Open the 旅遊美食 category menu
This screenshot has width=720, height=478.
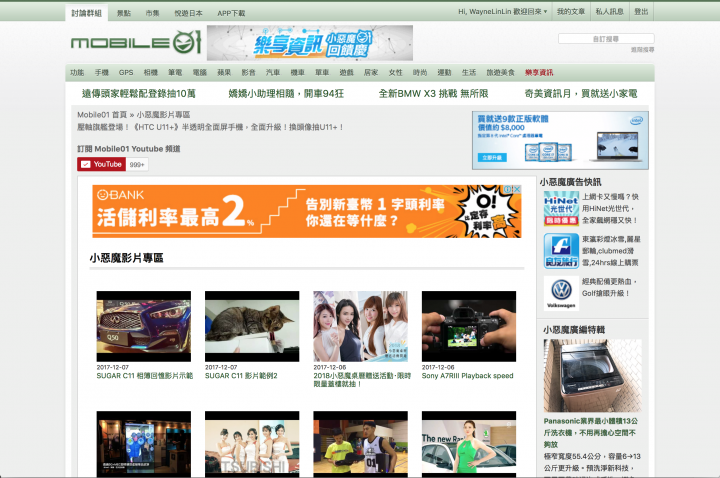click(x=501, y=73)
